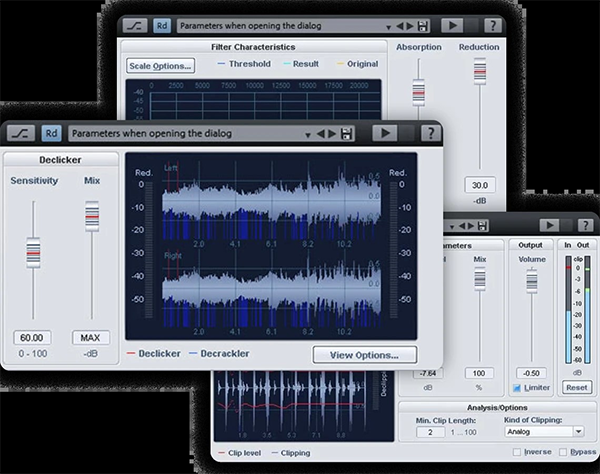Click the curve icon in the Declicker window

click(x=22, y=133)
